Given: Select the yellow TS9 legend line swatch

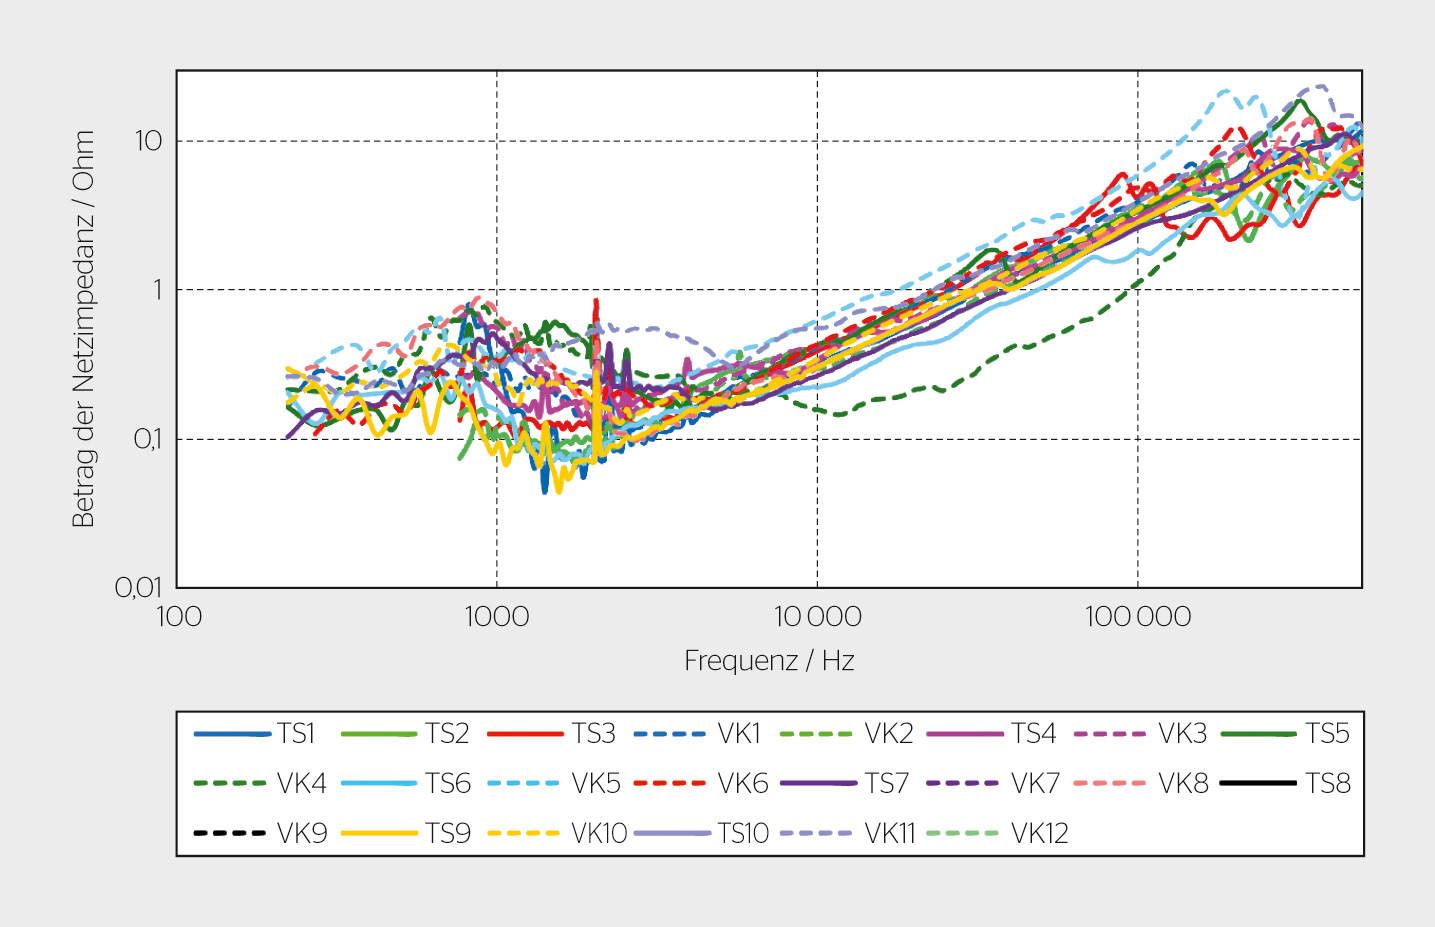Looking at the screenshot, I should click(378, 833).
